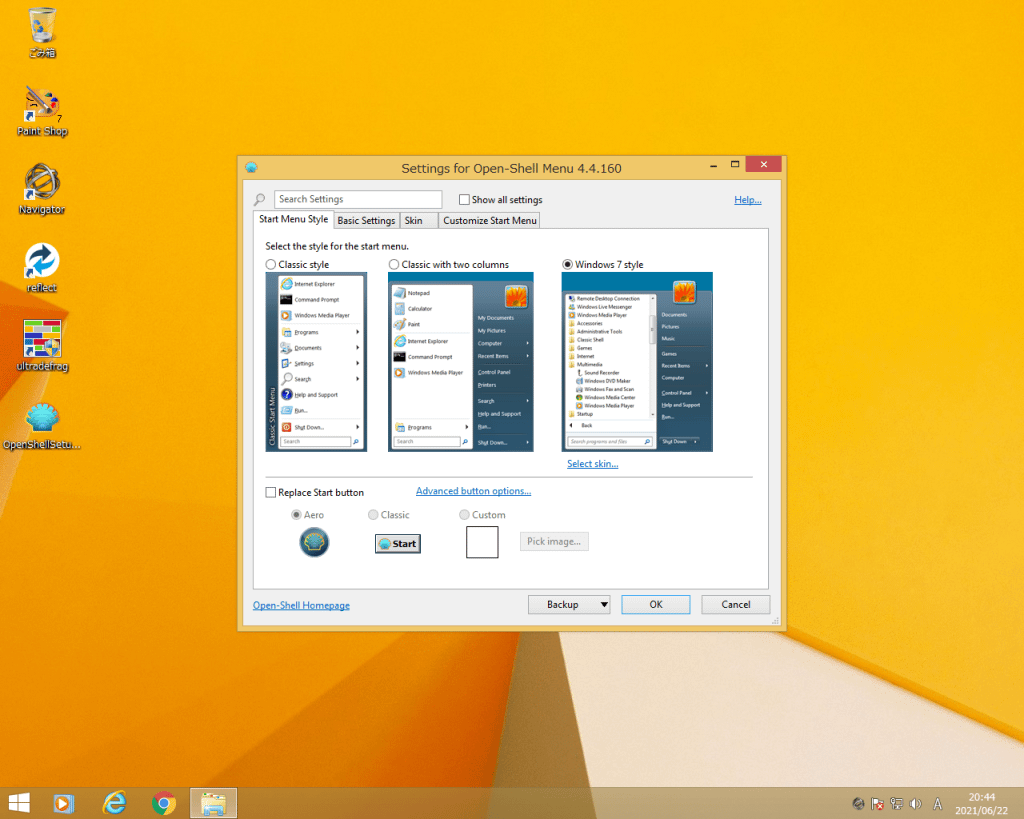Open the ultradefrag desktop shortcut
This screenshot has height=819, width=1024.
pyautogui.click(x=42, y=346)
